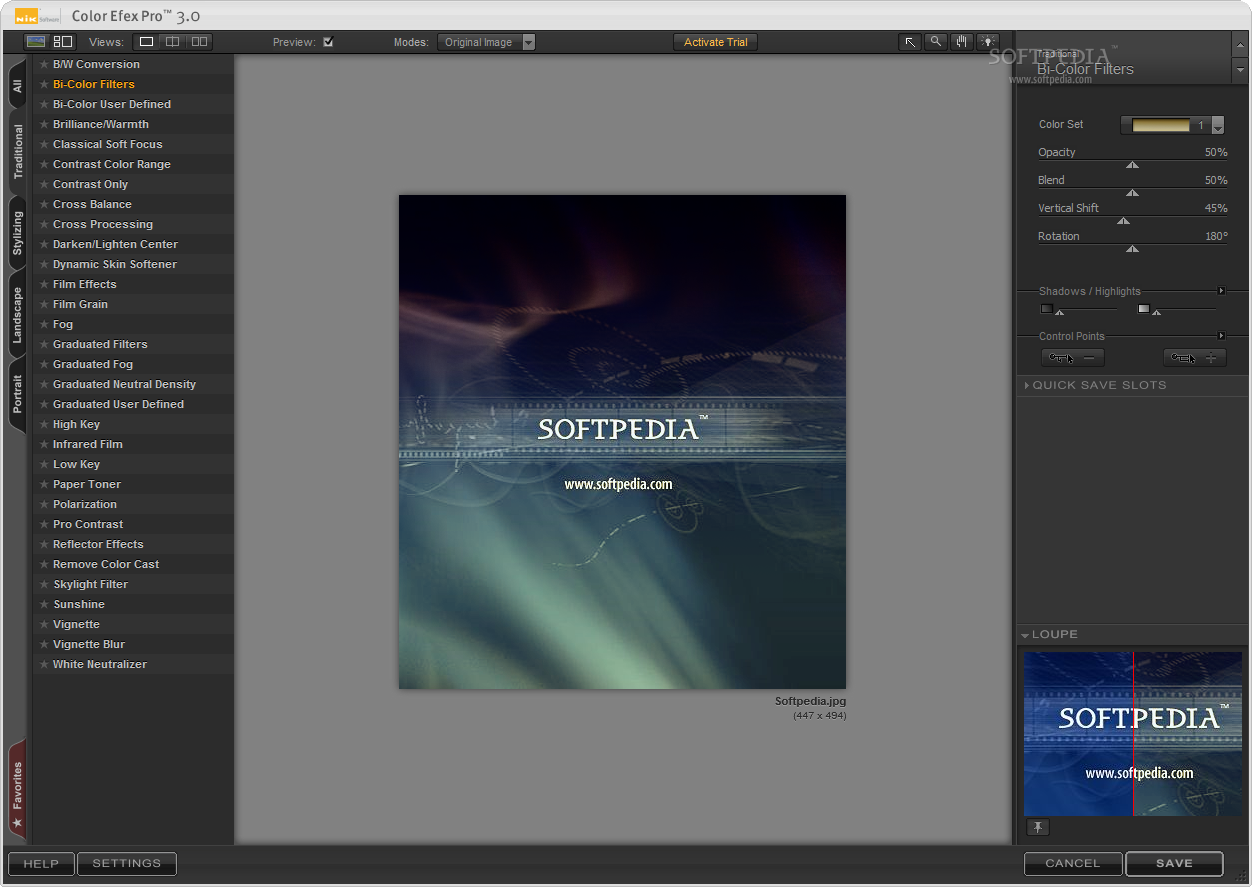Choose side-by-side preview view
This screenshot has height=887, width=1252.
(x=199, y=42)
